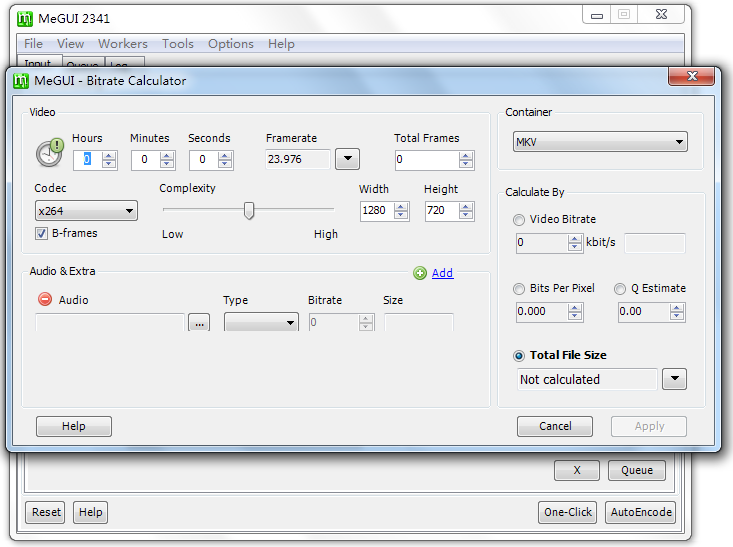Click the Queue button in main window
The image size is (733, 547).
(637, 470)
